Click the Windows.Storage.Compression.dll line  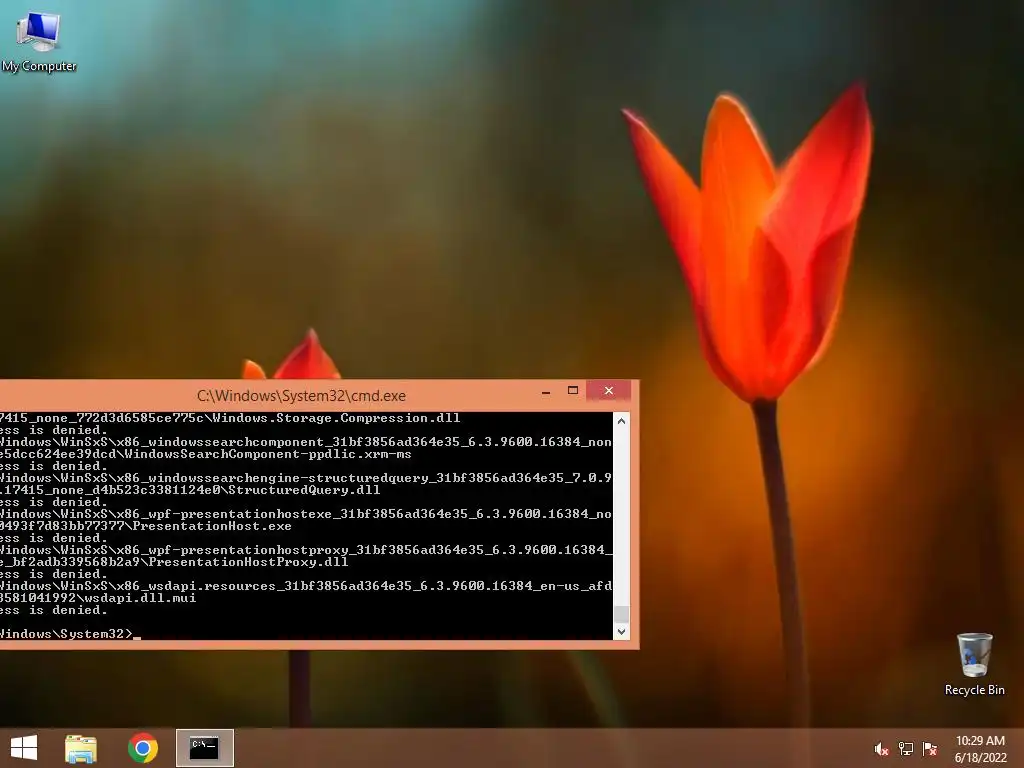click(x=230, y=418)
